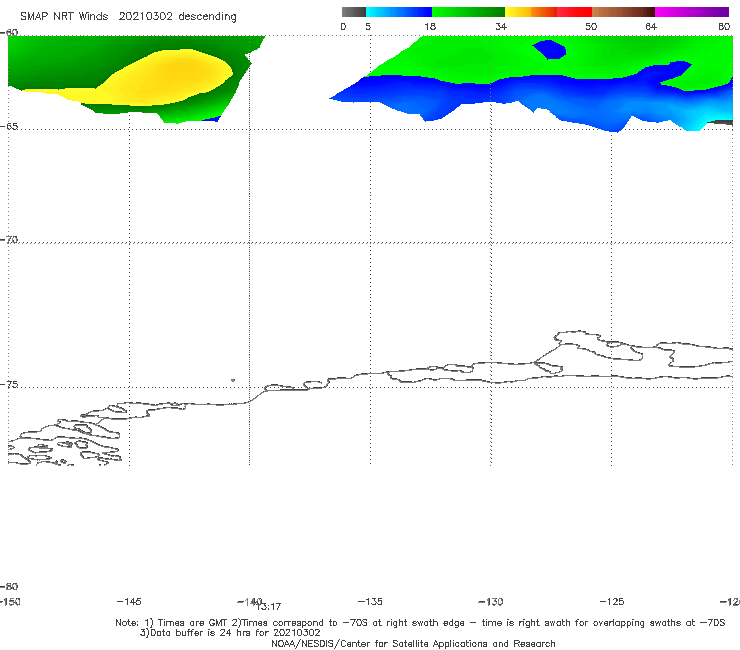Image resolution: width=740 pixels, height=650 pixels.
Task: Click the color bar label "34"
Action: coord(501,27)
